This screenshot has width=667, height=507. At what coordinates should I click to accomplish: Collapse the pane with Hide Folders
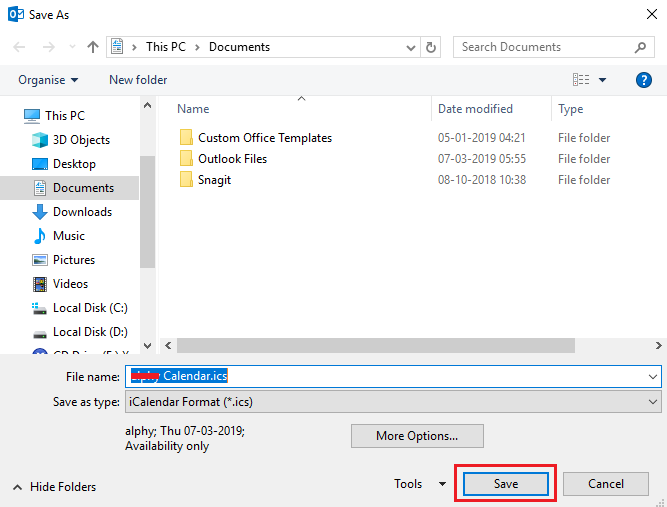point(55,487)
